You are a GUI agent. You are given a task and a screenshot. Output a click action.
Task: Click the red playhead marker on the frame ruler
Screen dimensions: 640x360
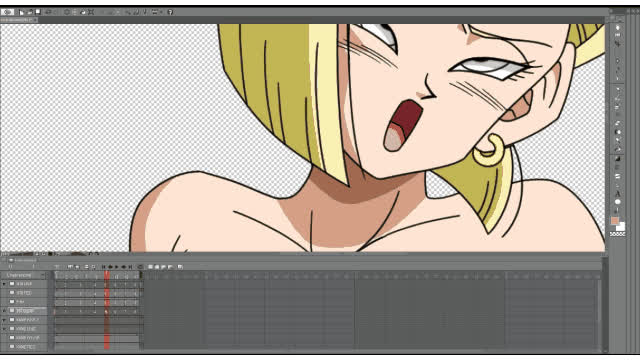point(107,276)
